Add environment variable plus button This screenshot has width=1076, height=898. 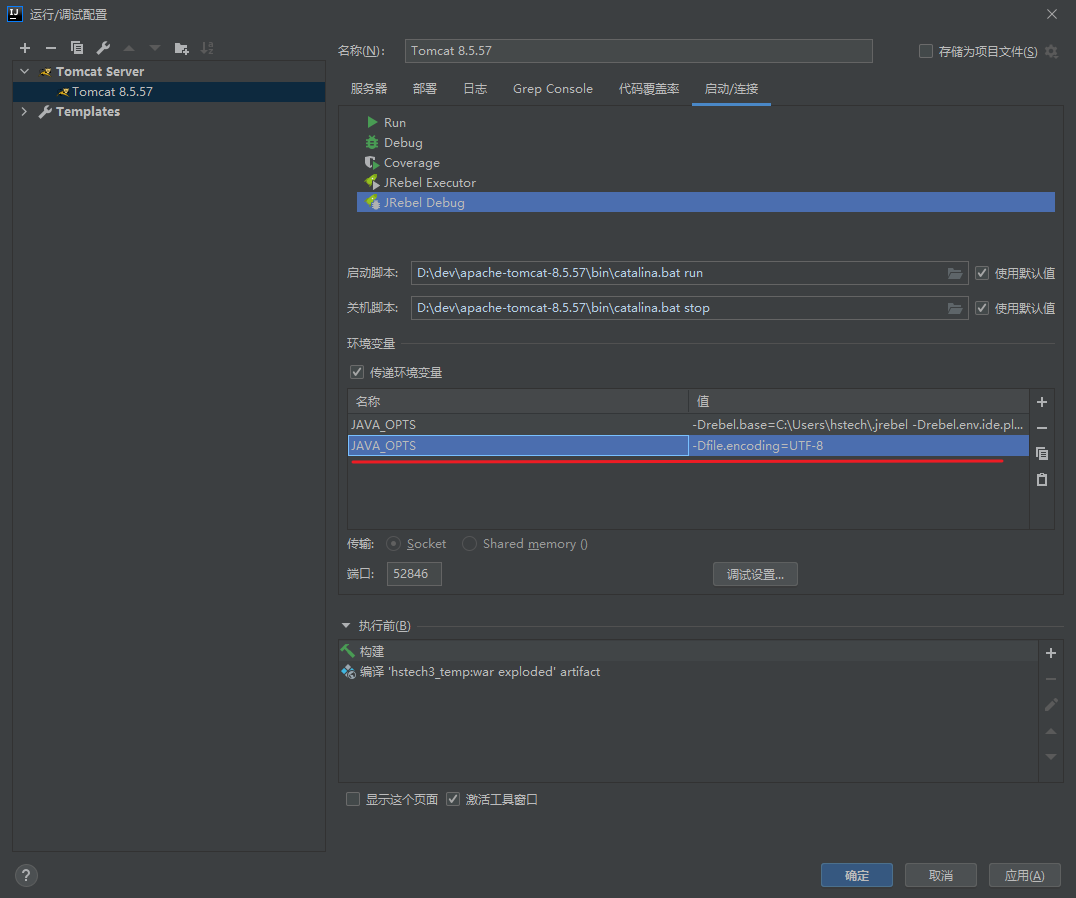click(x=1042, y=402)
